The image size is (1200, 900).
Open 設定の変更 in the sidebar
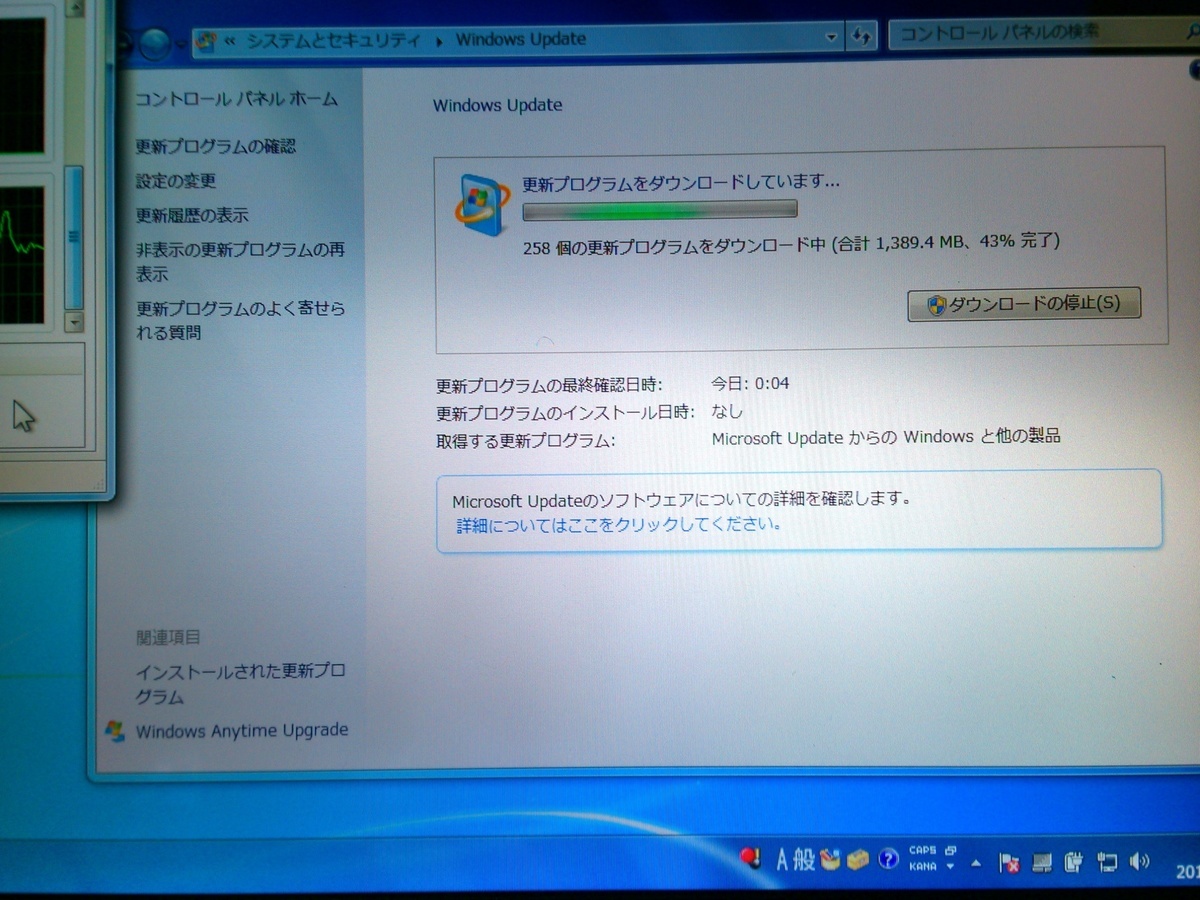[x=176, y=181]
